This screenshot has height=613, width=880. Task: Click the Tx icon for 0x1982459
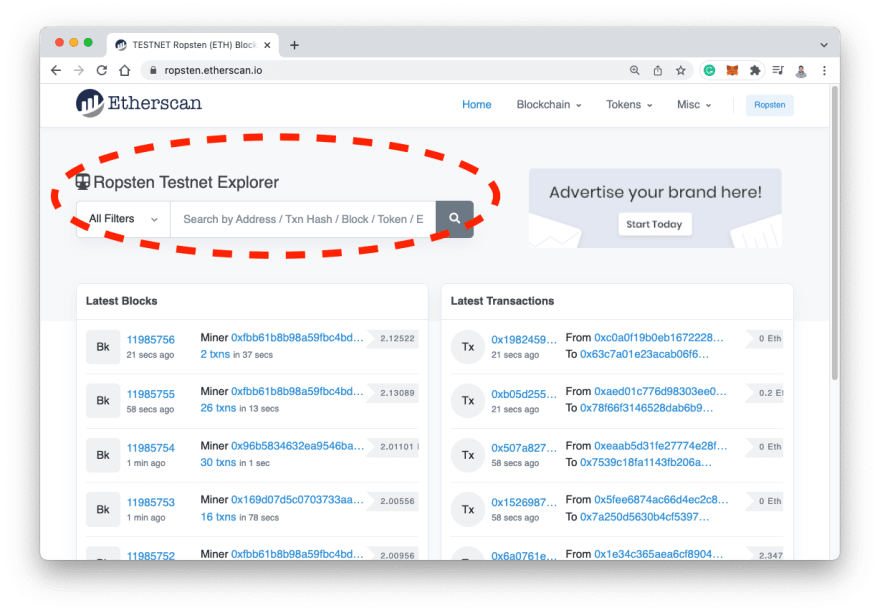pos(468,347)
